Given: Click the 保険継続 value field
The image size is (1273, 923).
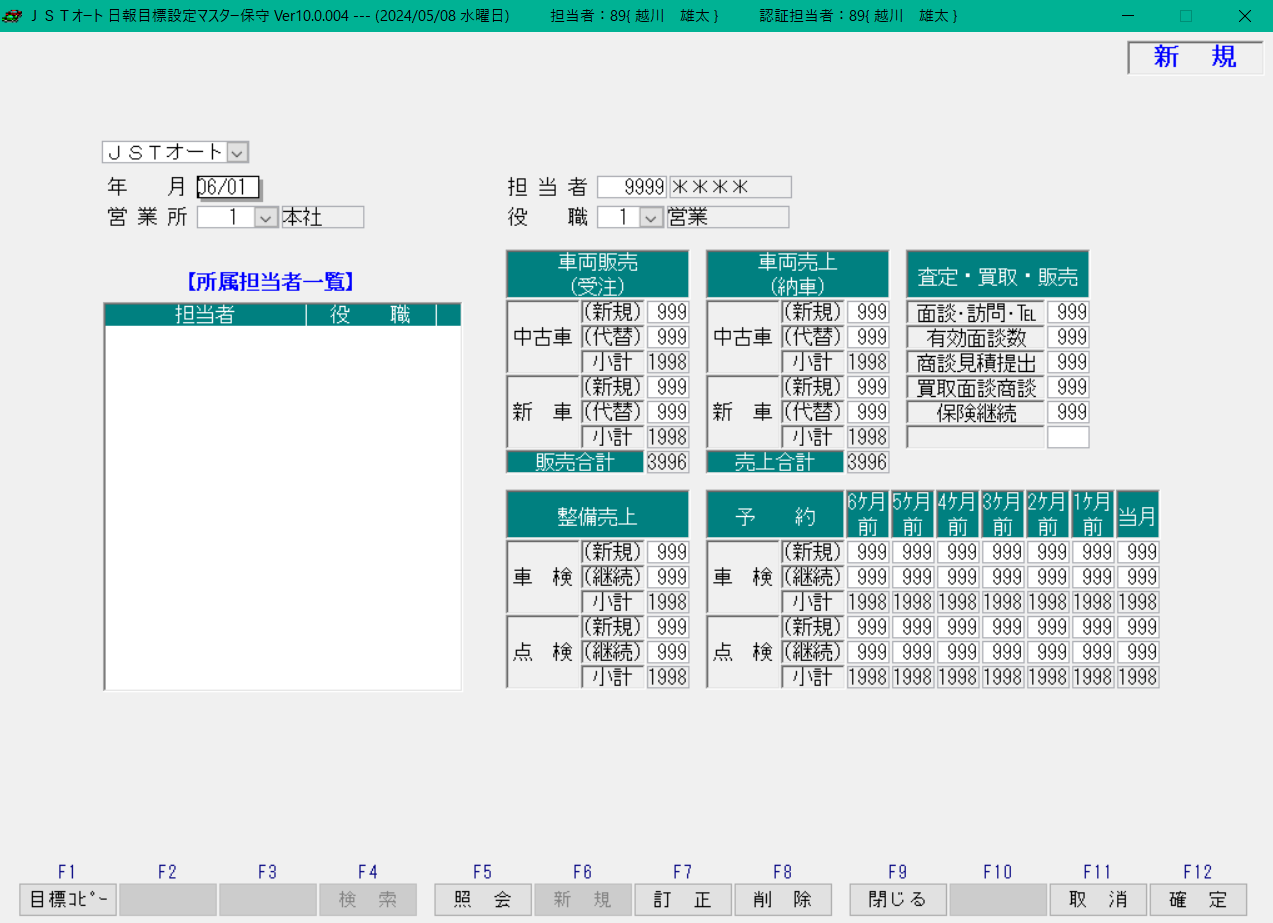Looking at the screenshot, I should click(x=1068, y=412).
